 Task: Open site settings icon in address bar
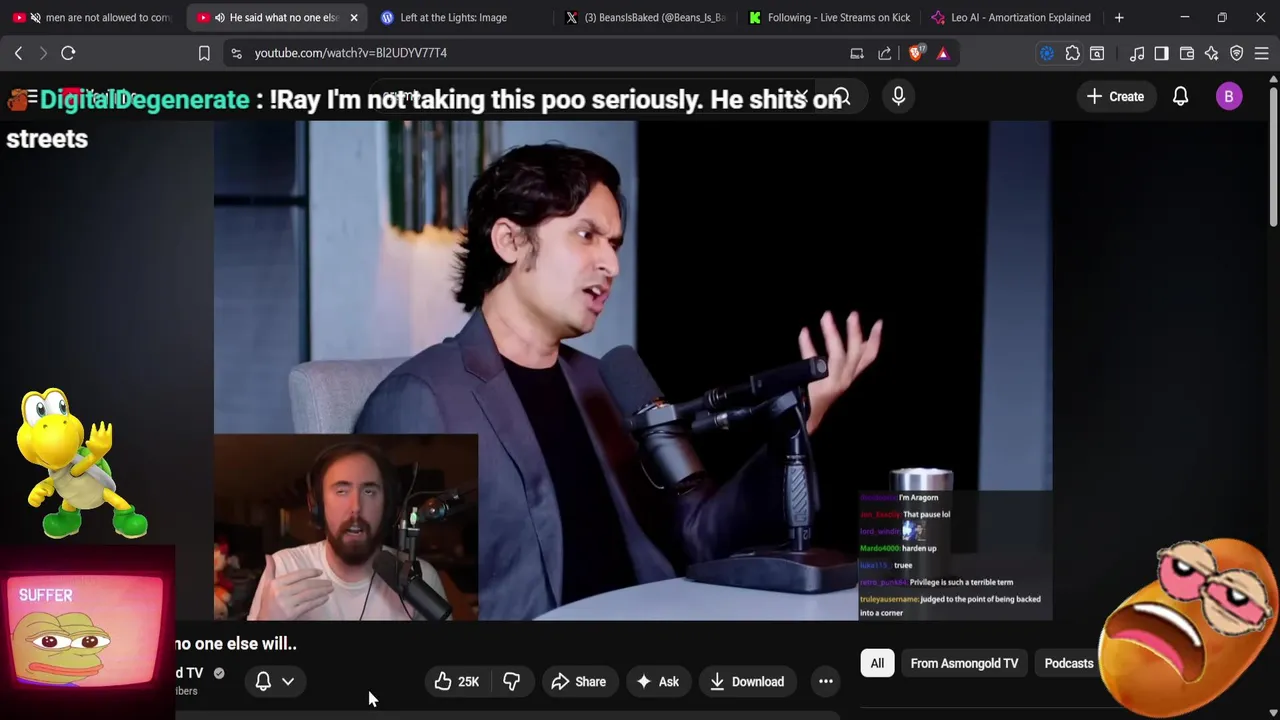[236, 53]
